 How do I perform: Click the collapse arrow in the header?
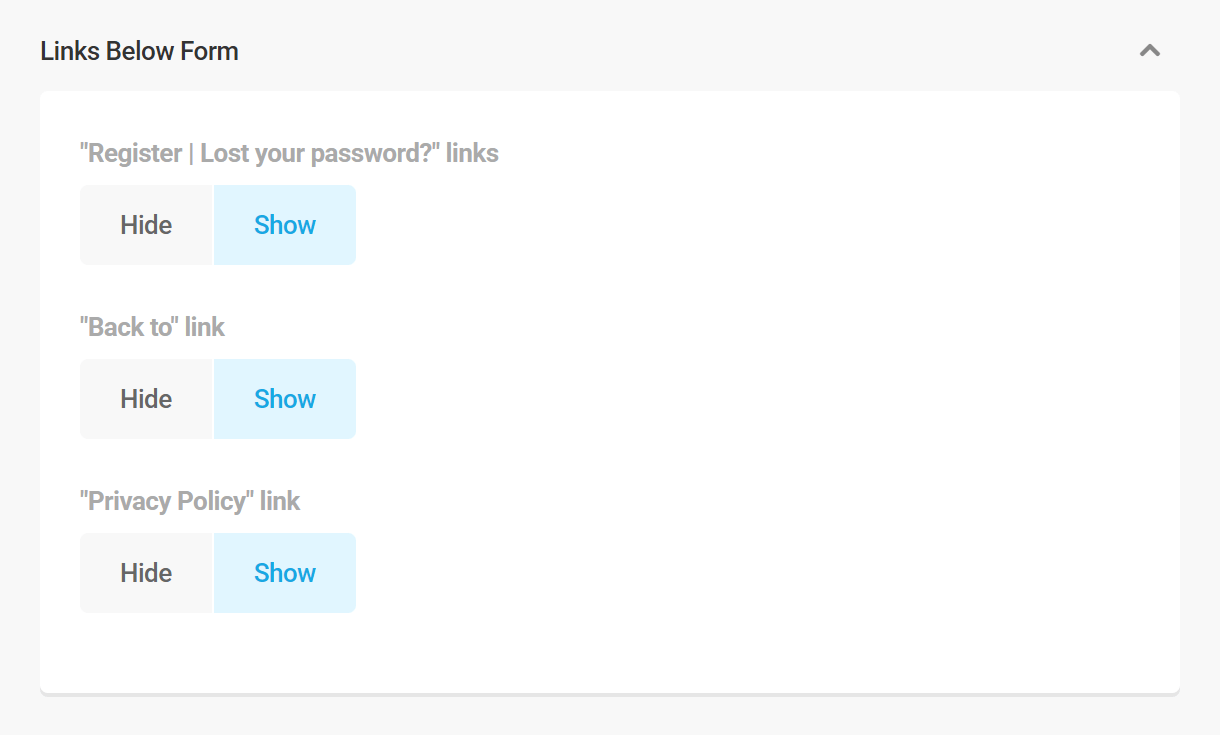[1149, 50]
